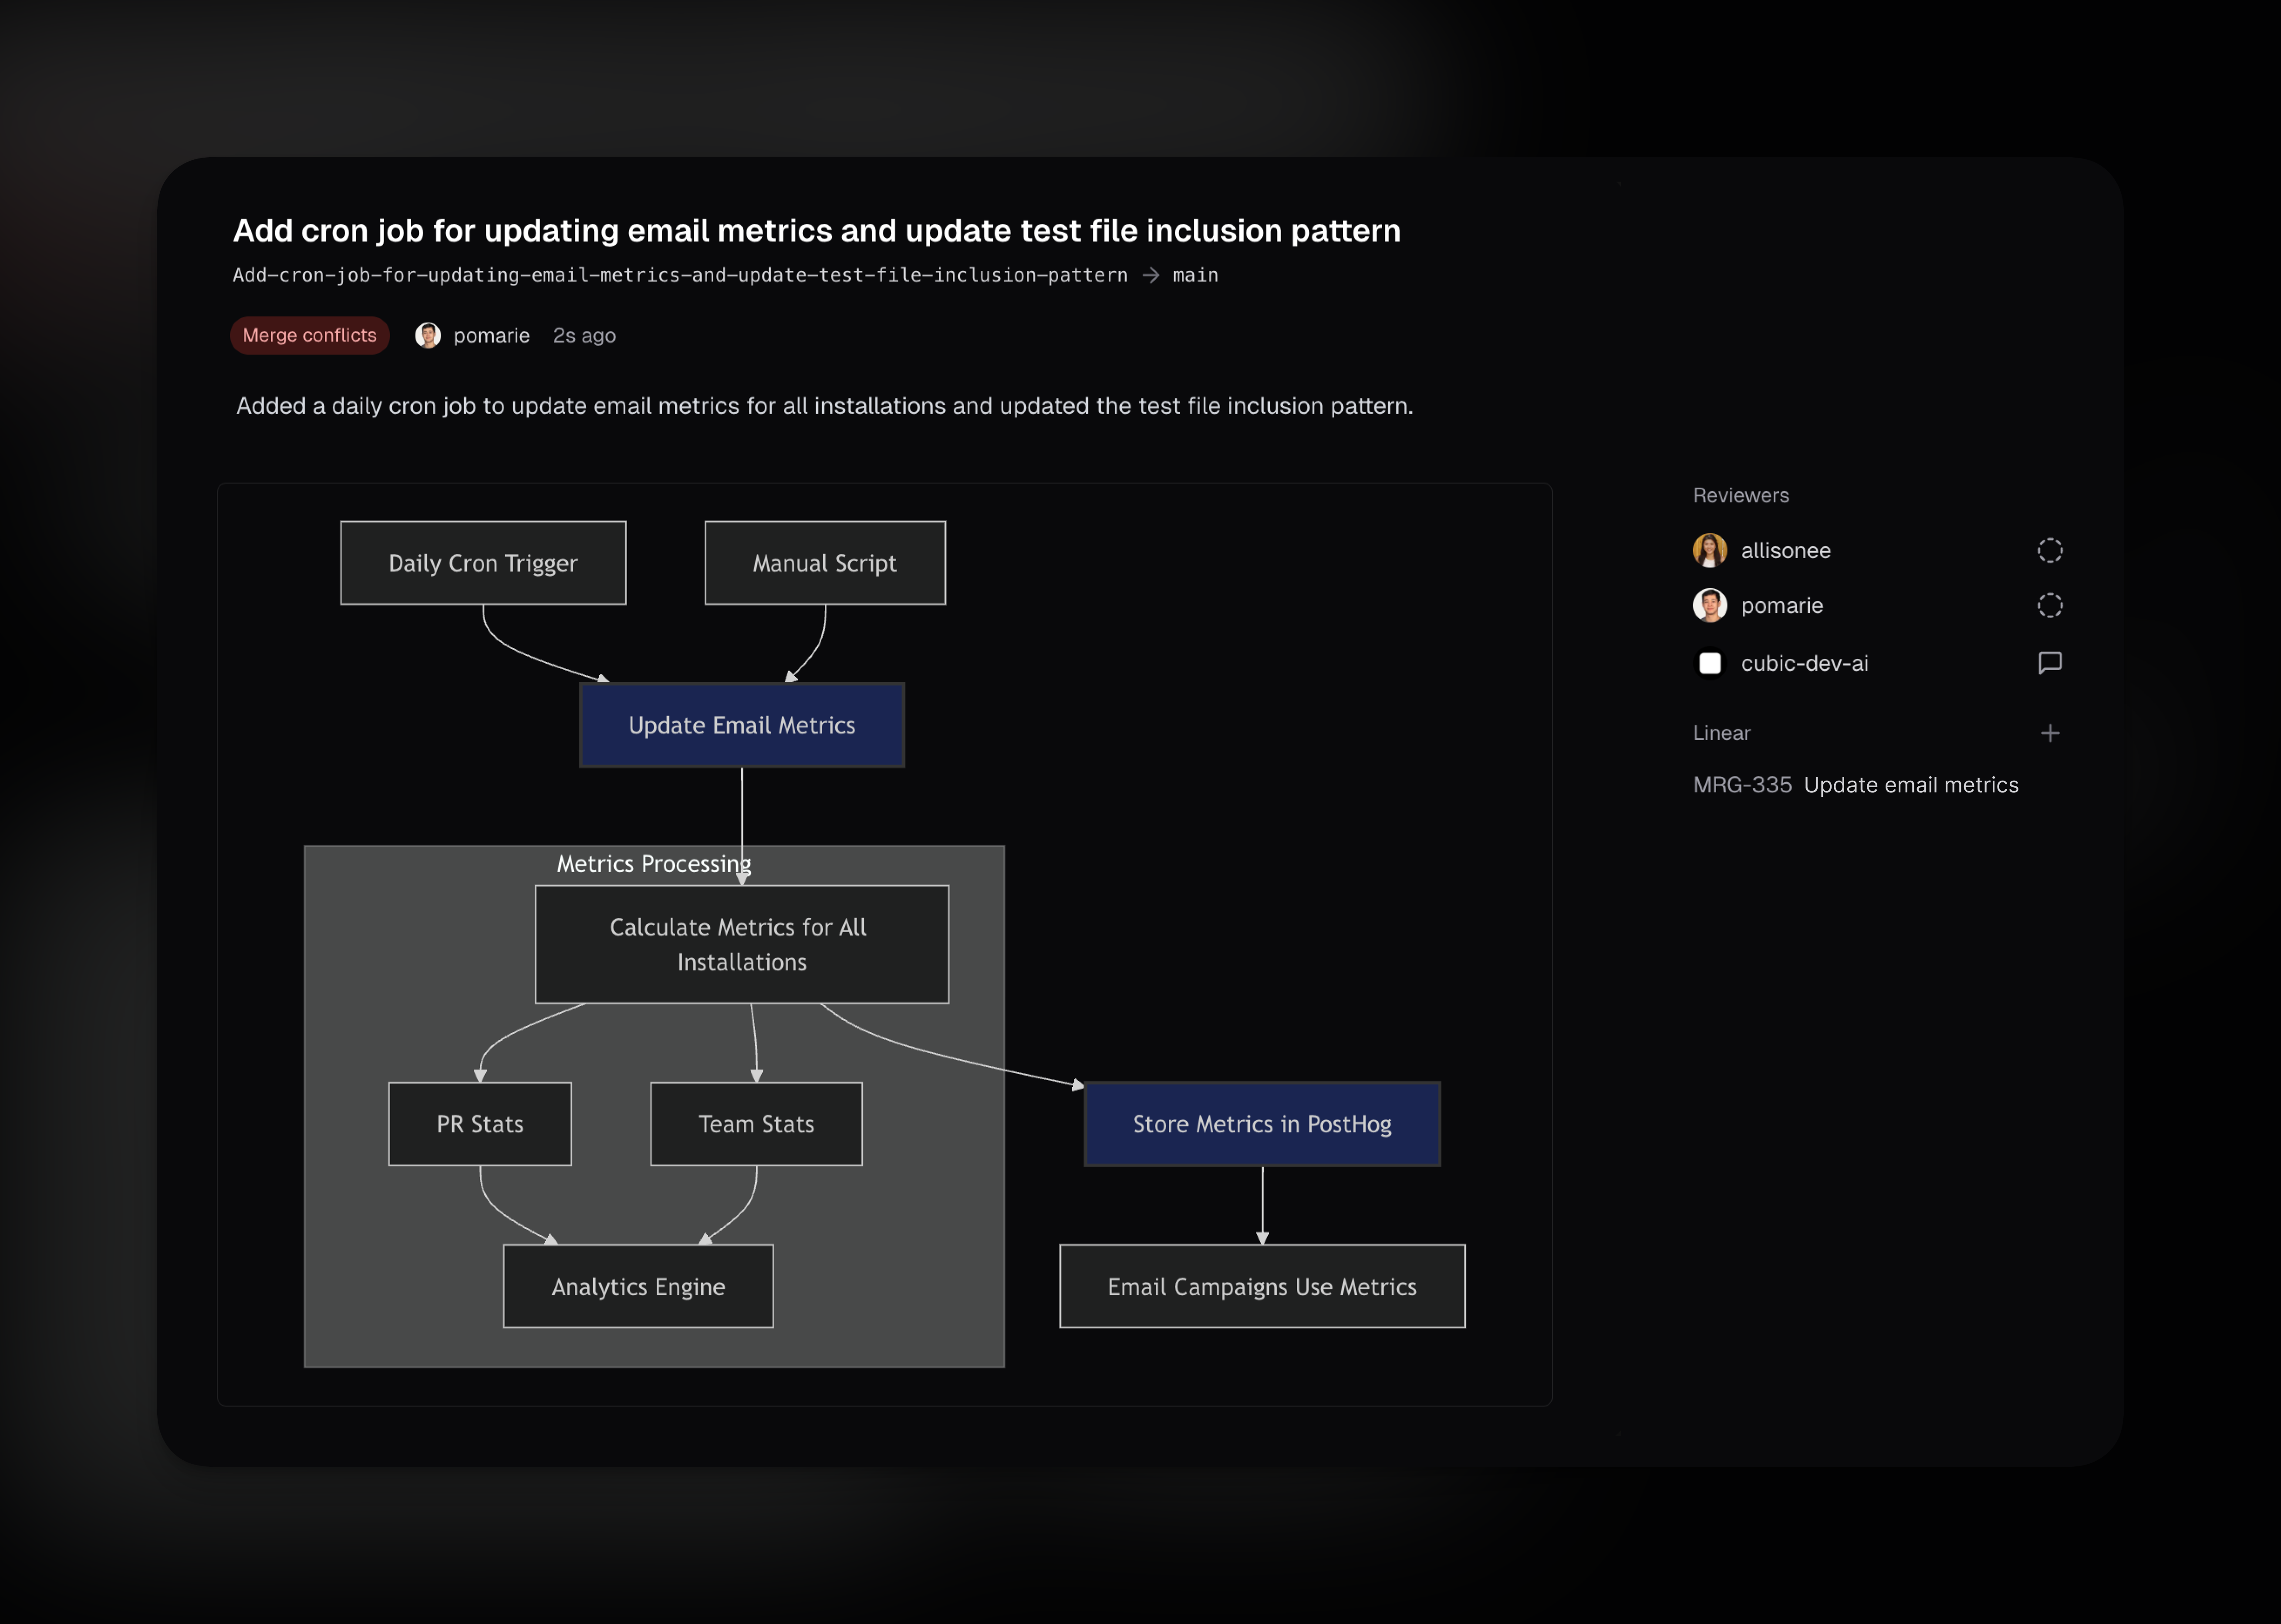Click the PR Stats diagram node
Viewport: 2281px width, 1624px height.
click(x=480, y=1124)
